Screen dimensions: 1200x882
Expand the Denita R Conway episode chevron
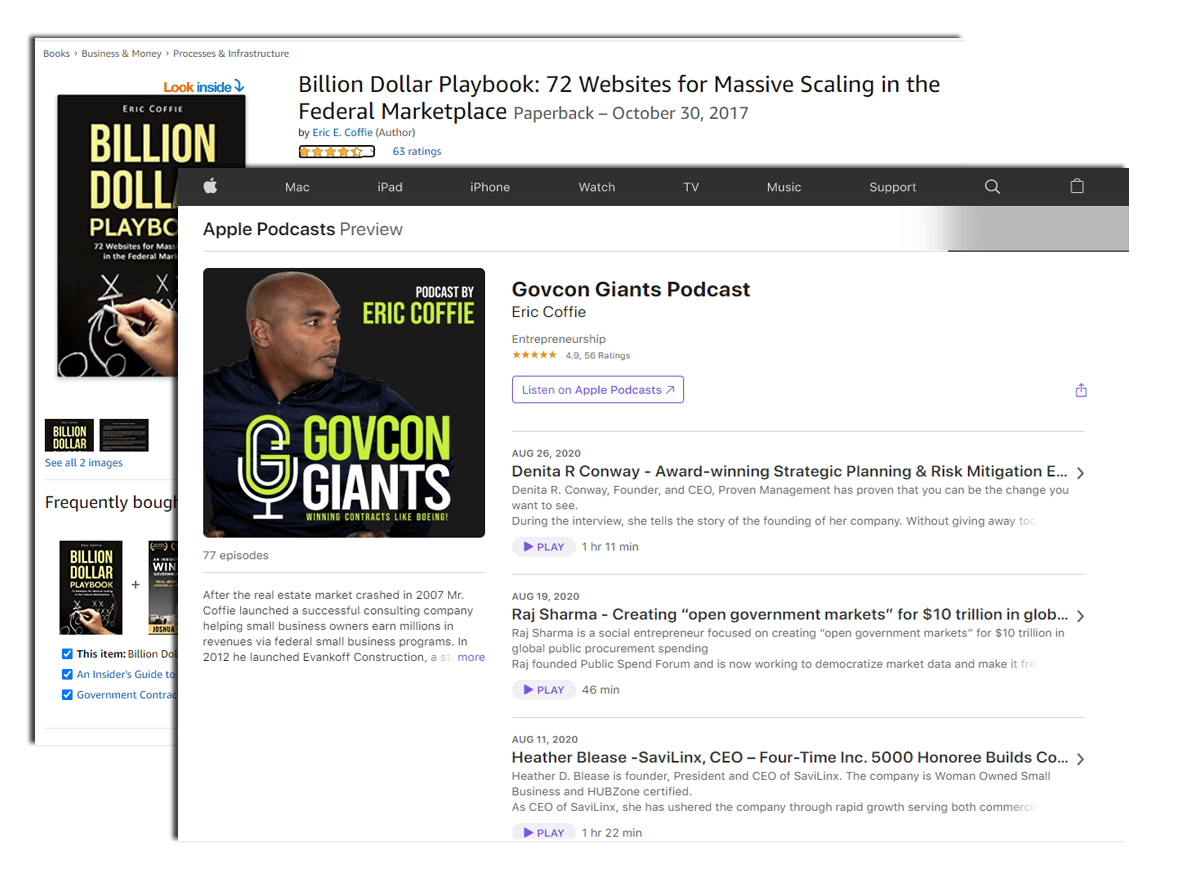point(1080,473)
